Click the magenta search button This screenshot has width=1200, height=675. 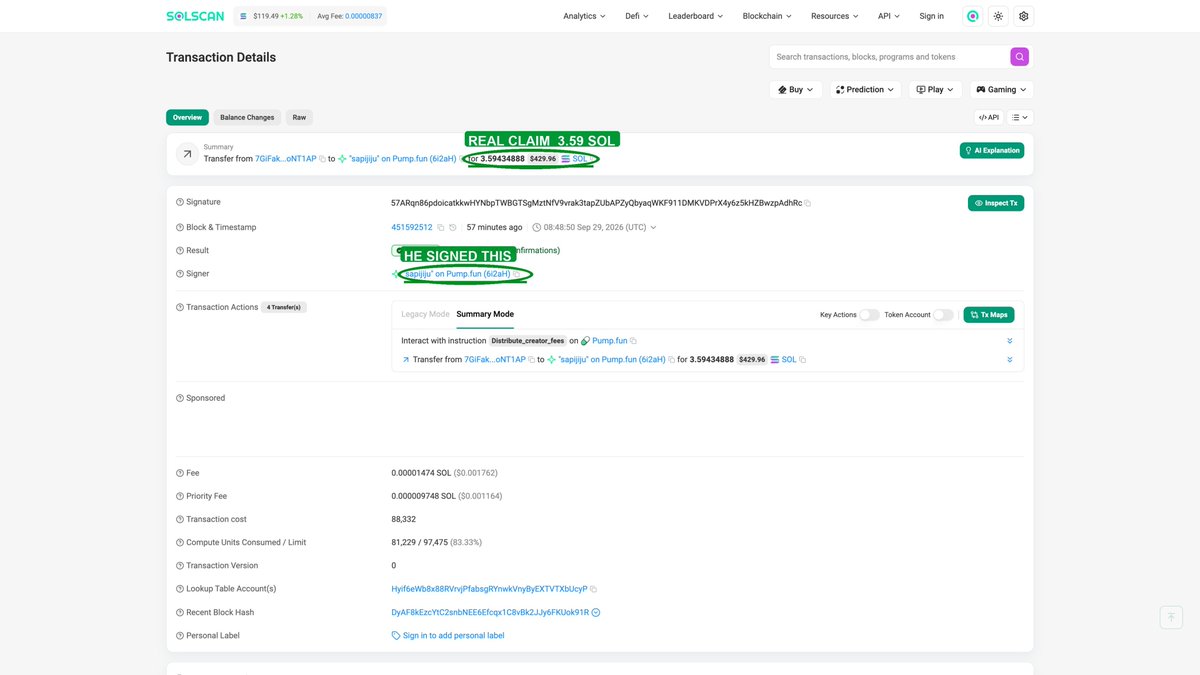click(1019, 57)
